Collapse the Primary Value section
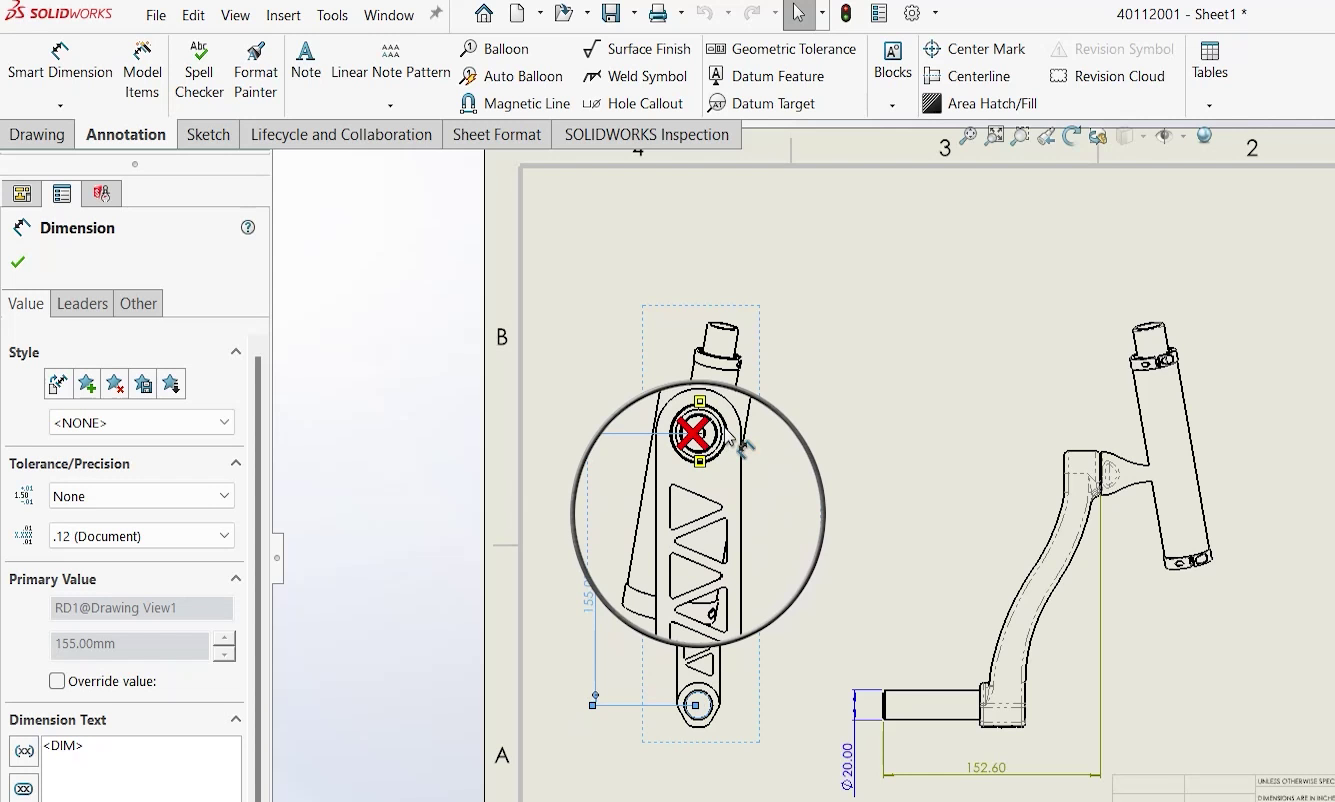This screenshot has height=802, width=1335. click(x=236, y=578)
